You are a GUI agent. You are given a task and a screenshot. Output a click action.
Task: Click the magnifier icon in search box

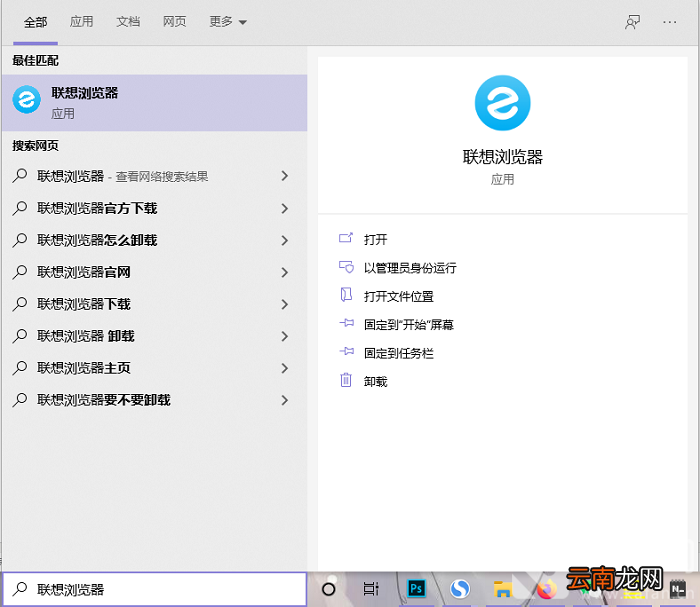(x=20, y=589)
